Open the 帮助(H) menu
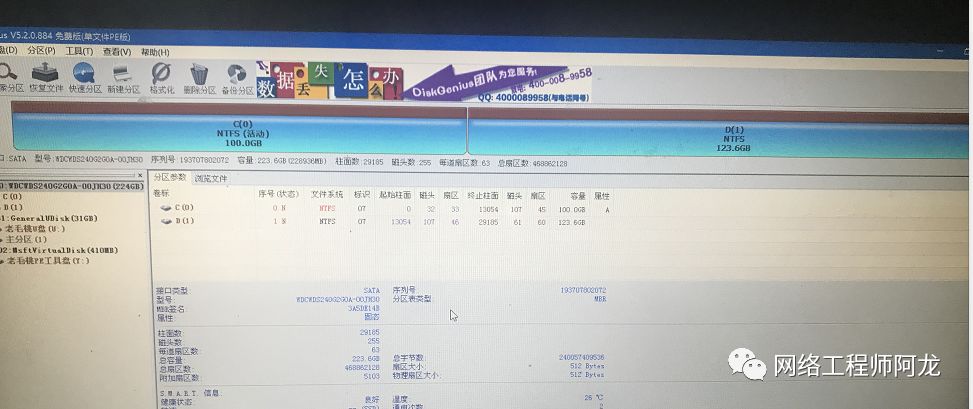973x409 pixels. pos(155,52)
